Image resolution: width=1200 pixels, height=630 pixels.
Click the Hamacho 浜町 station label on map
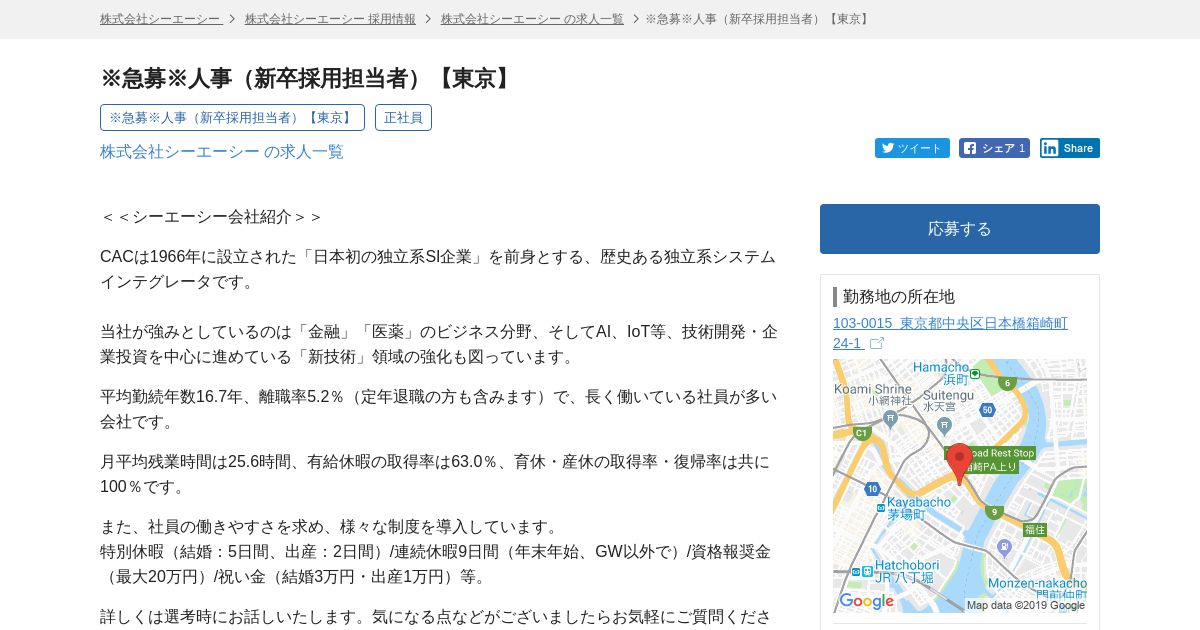(941, 372)
